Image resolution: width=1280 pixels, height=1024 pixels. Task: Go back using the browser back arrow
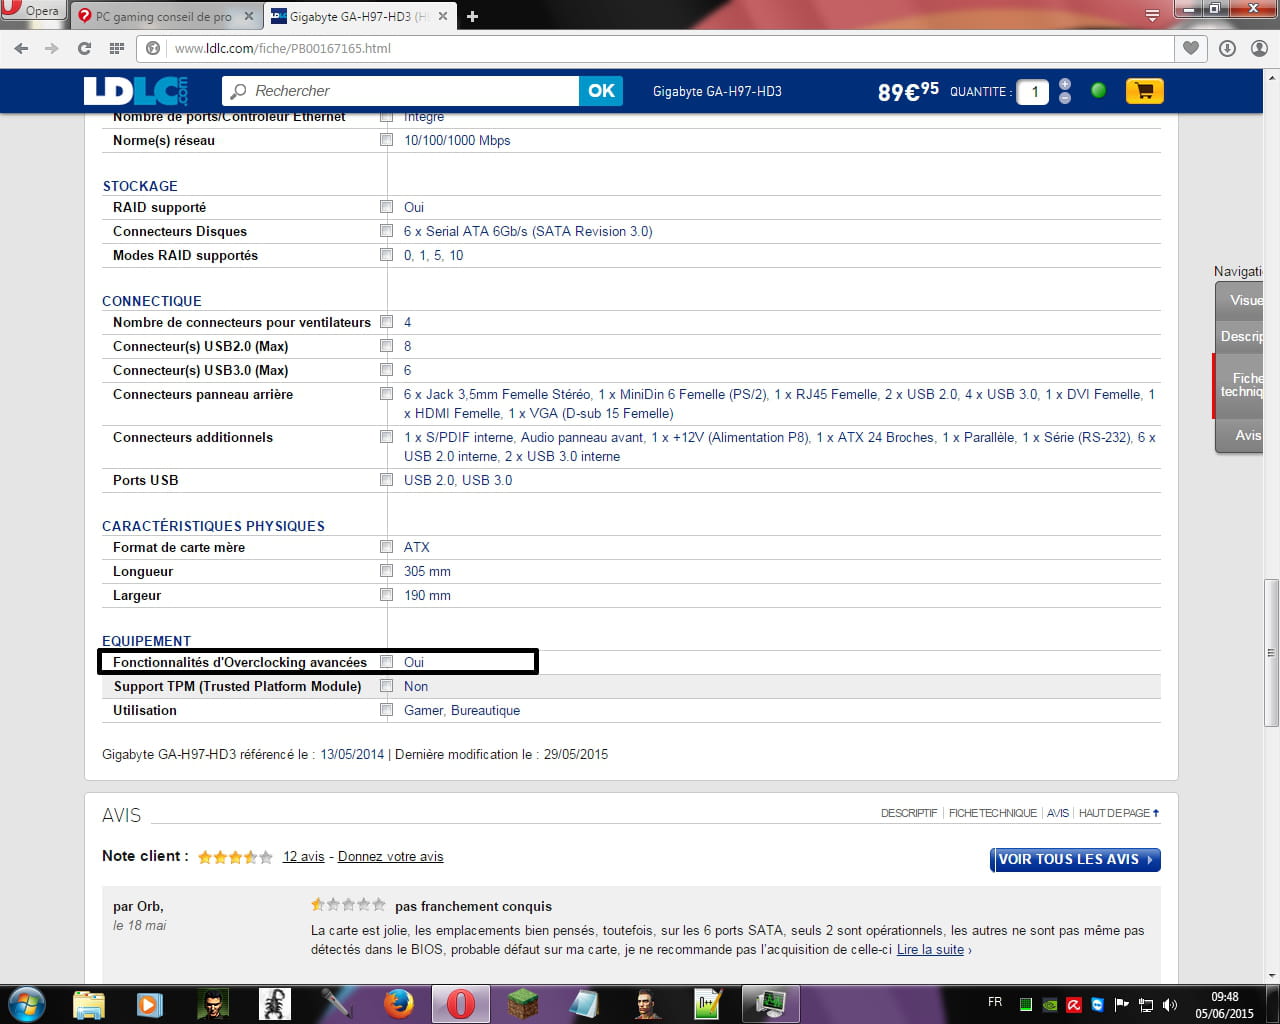pos(21,48)
